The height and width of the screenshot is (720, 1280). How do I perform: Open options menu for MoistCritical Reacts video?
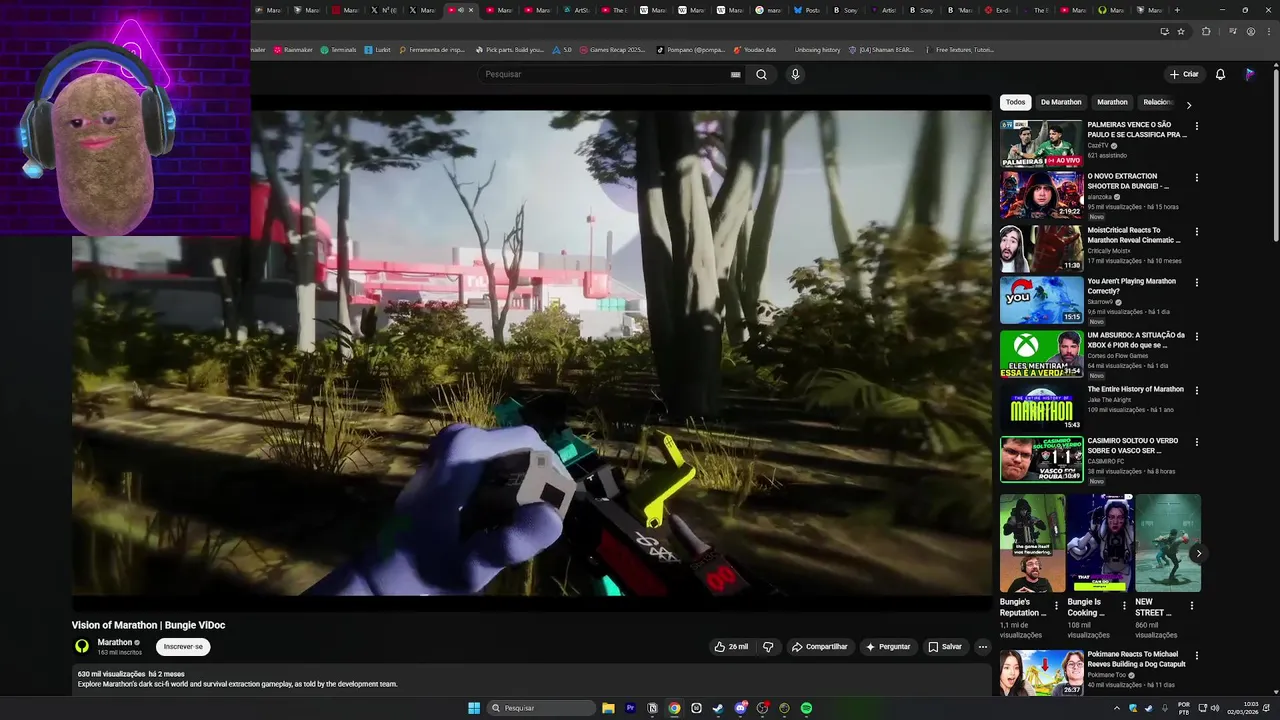(1196, 232)
